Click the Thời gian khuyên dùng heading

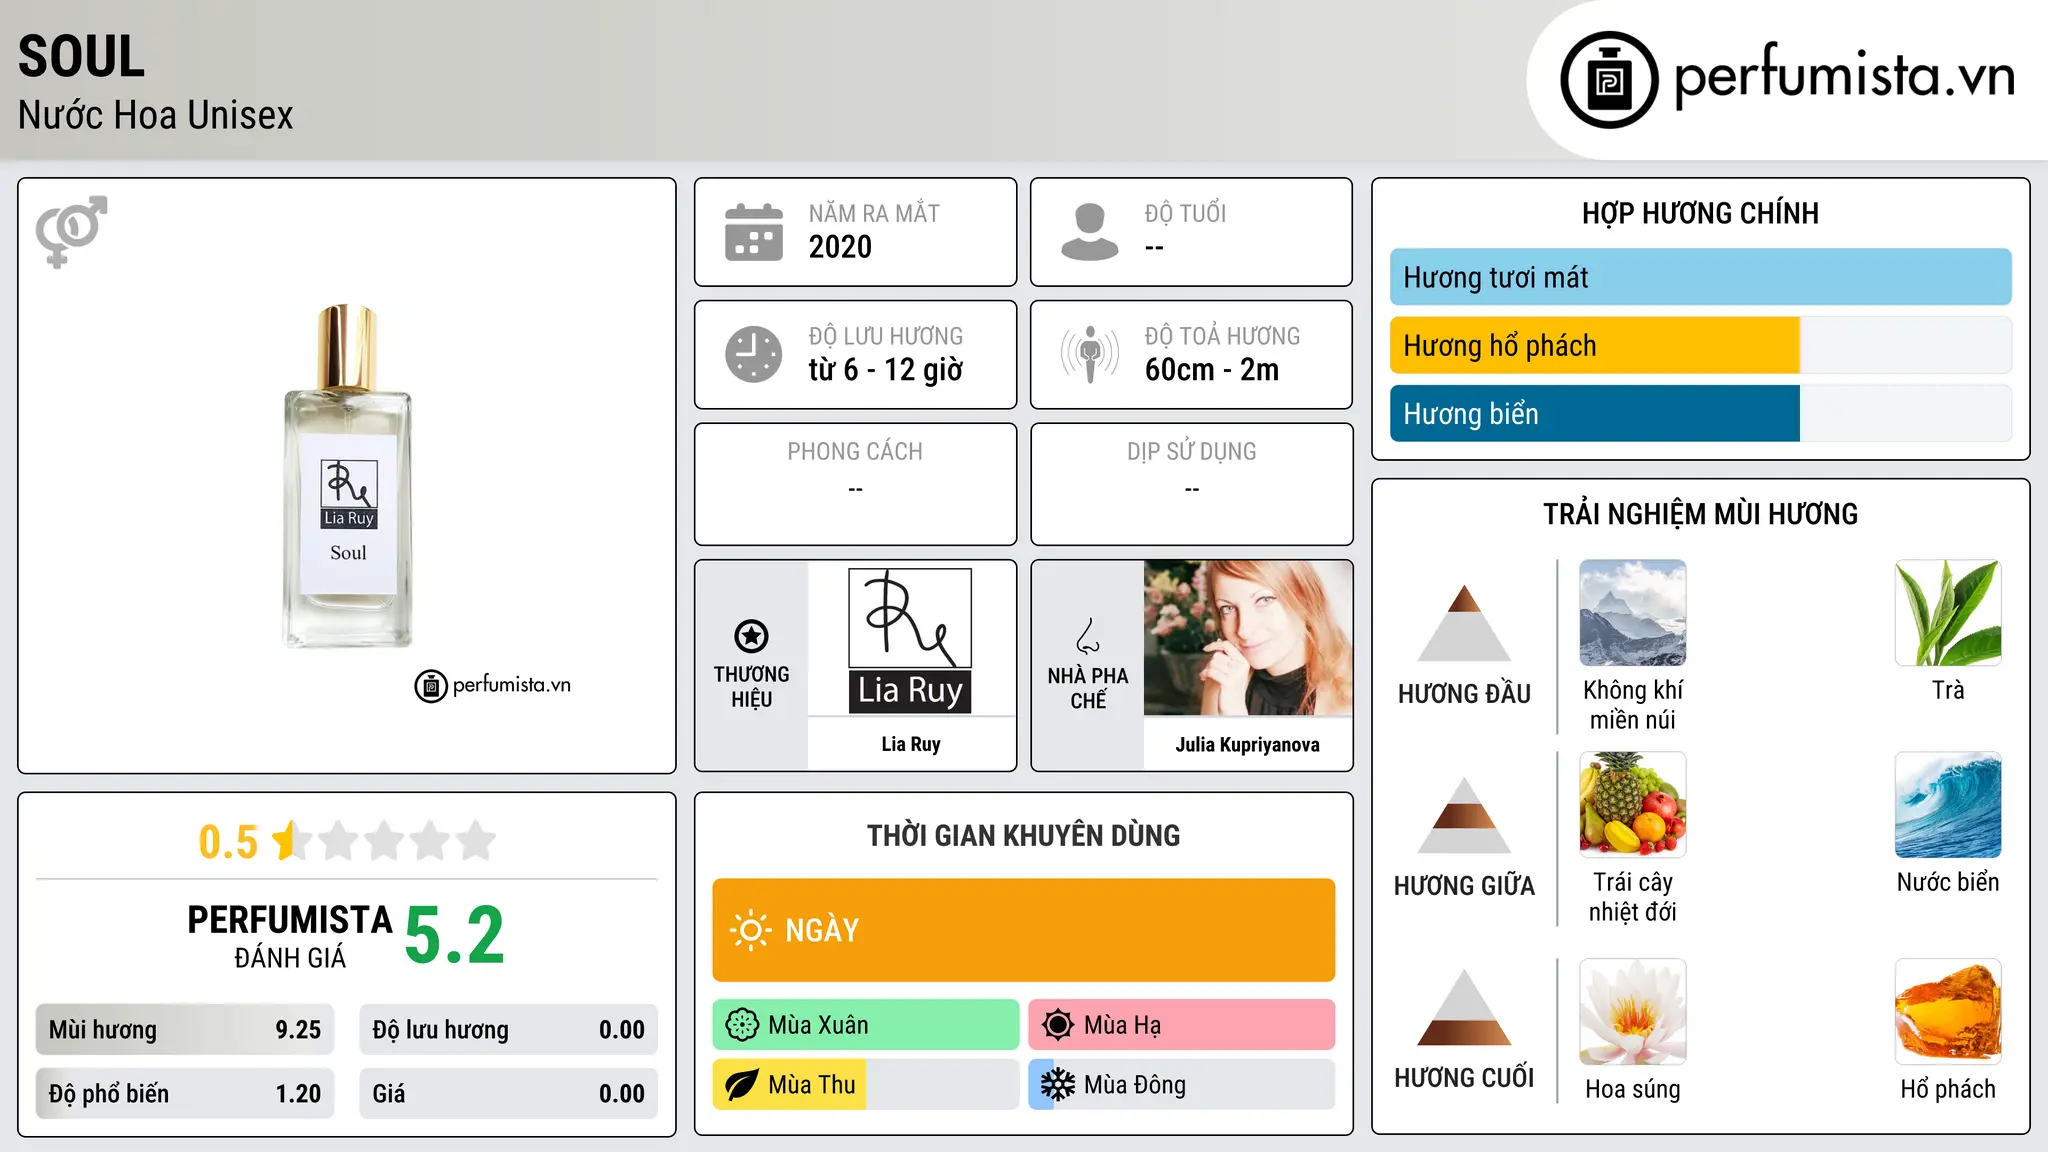click(1024, 836)
